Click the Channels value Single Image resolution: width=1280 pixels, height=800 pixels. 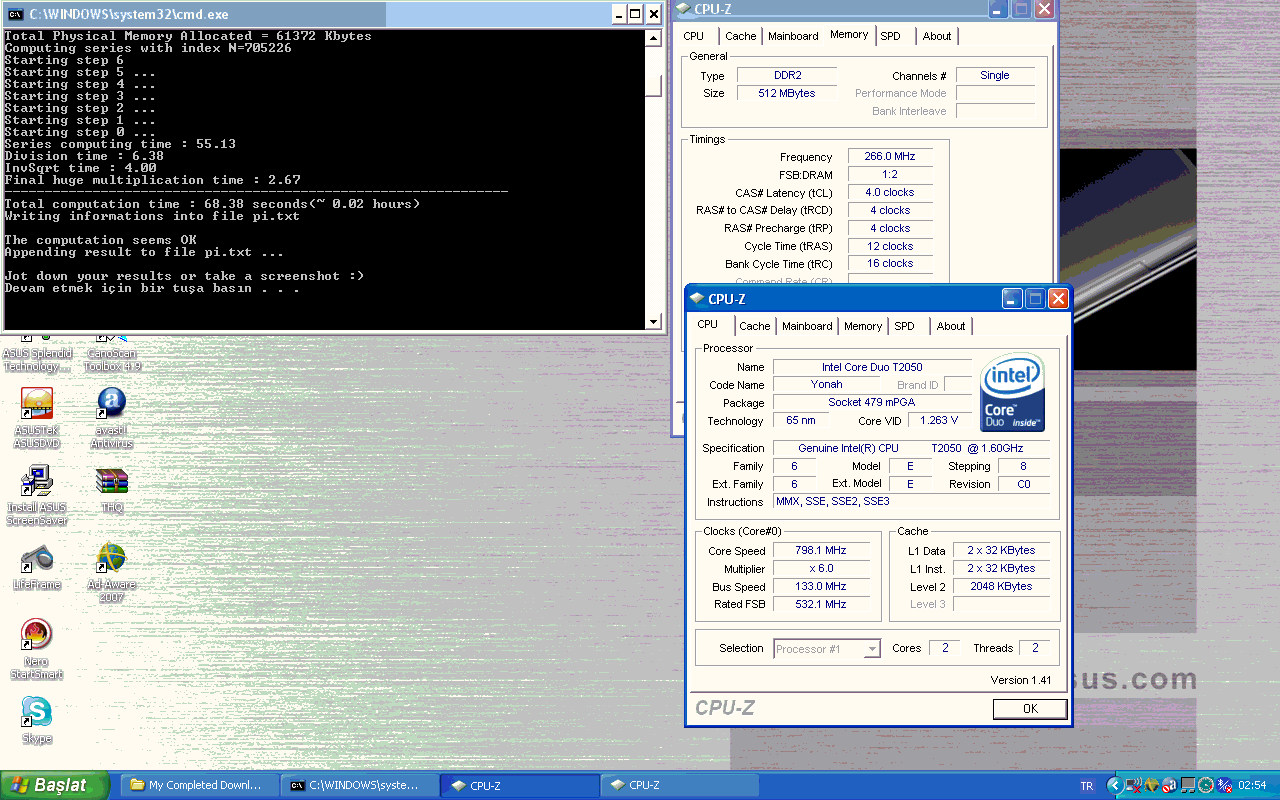(x=995, y=75)
